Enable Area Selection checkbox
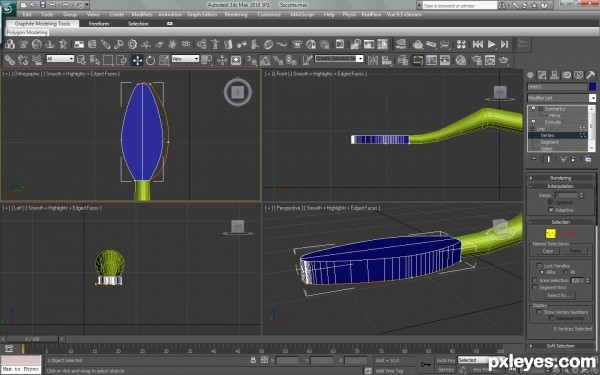This screenshot has width=600, height=375. point(535,280)
